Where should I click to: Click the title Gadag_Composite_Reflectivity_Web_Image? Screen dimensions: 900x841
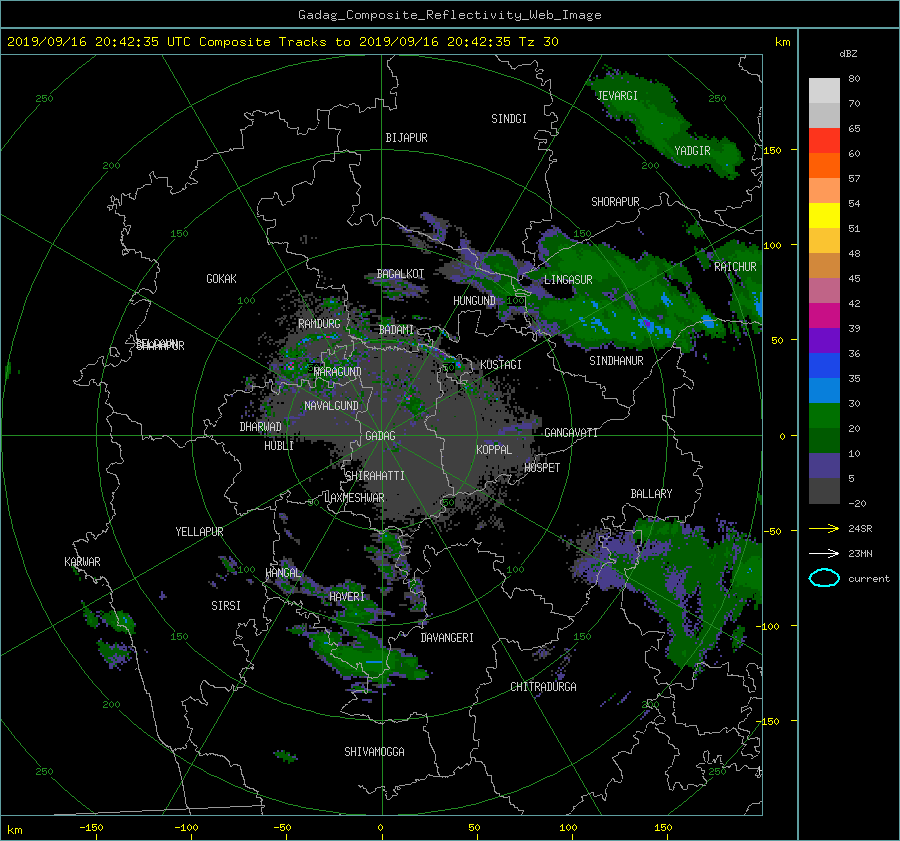(x=449, y=15)
